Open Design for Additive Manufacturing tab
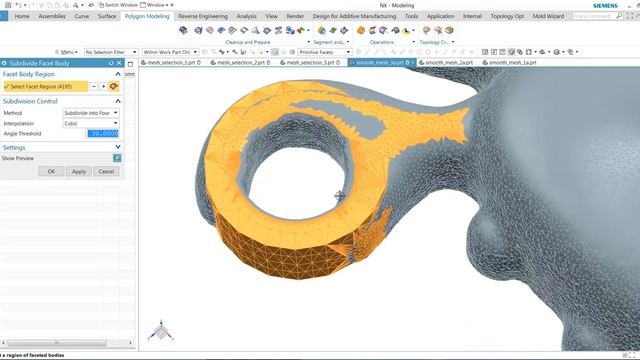Image resolution: width=640 pixels, height=360 pixels. 354,16
